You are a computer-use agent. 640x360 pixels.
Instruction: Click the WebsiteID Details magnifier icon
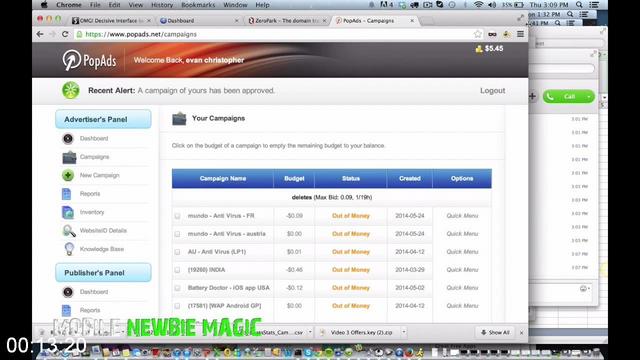pos(69,231)
